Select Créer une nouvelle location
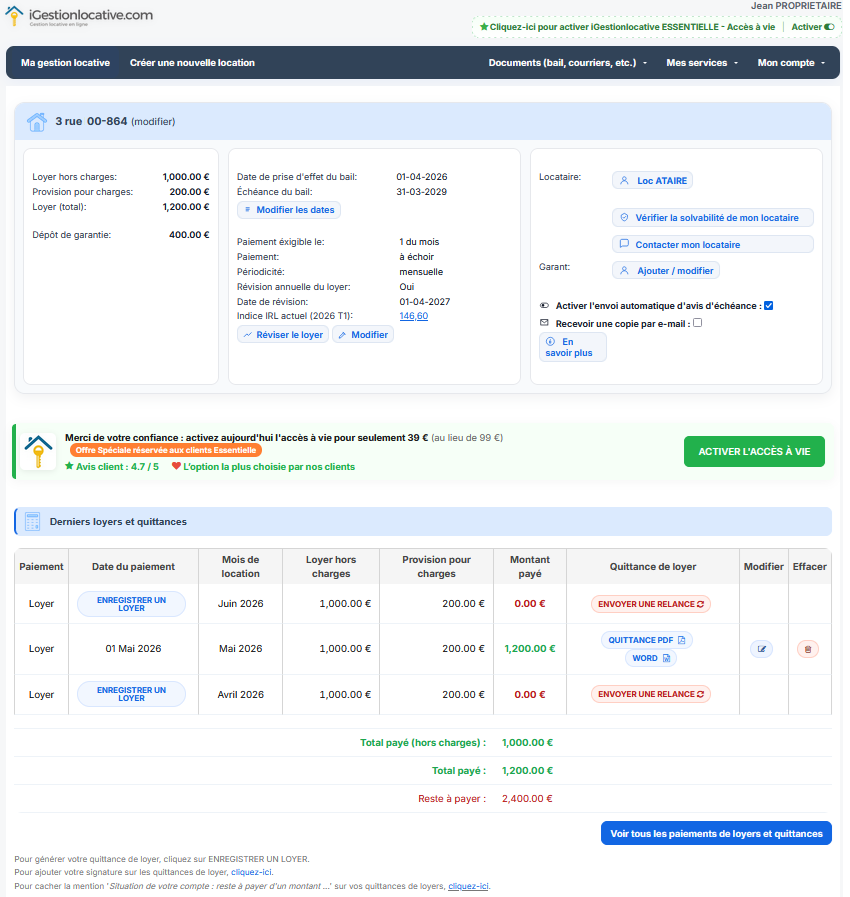Image resolution: width=850 pixels, height=897 pixels. coord(192,63)
